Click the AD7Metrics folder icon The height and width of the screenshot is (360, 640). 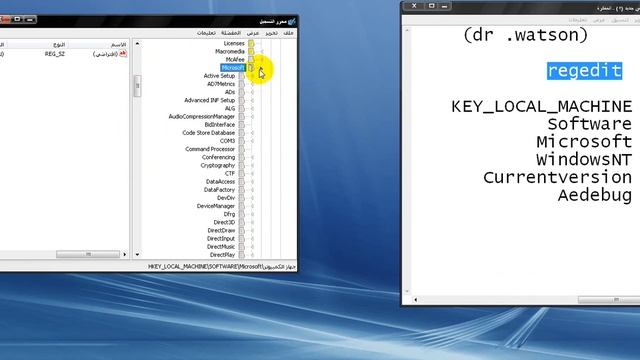pos(242,84)
